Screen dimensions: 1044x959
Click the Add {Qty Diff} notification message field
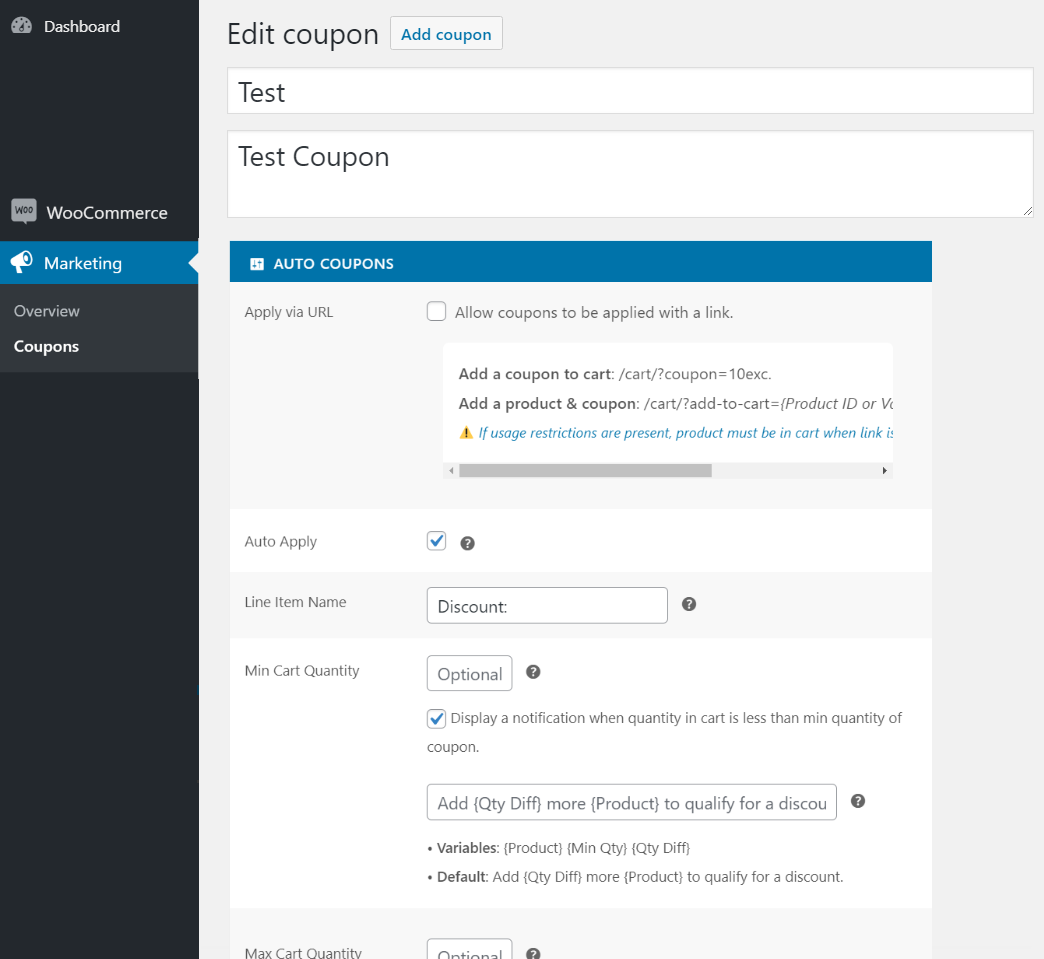pyautogui.click(x=631, y=802)
